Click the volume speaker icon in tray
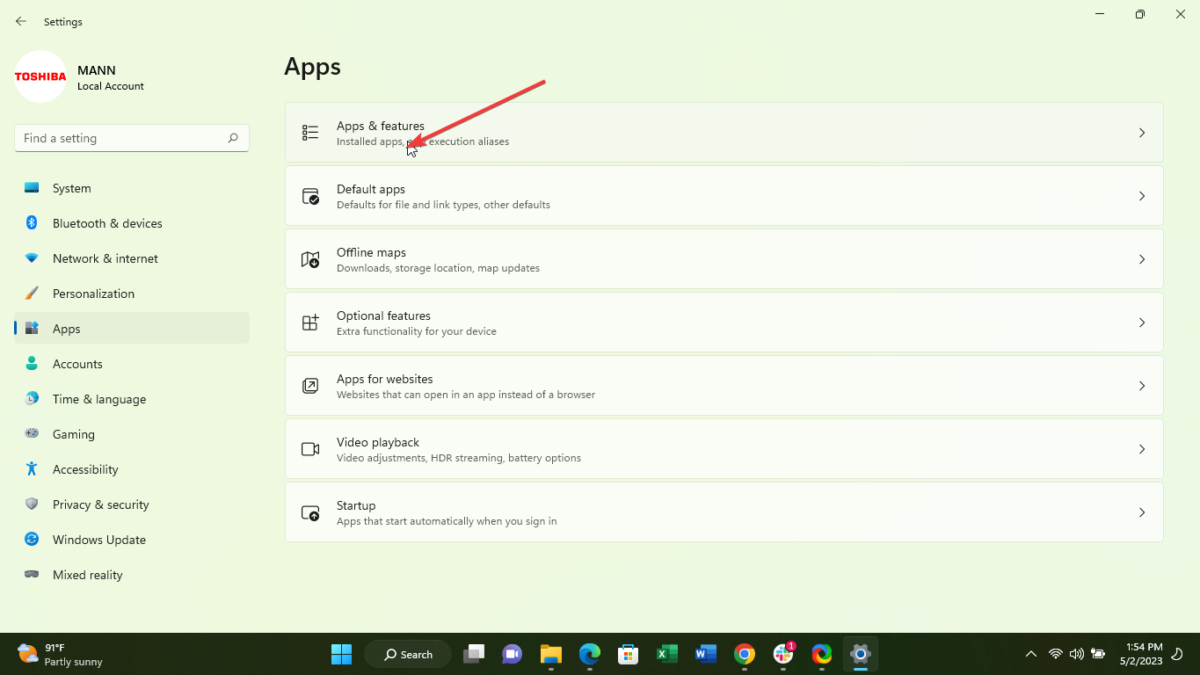Screen dimensions: 1200x675 pos(1077,654)
